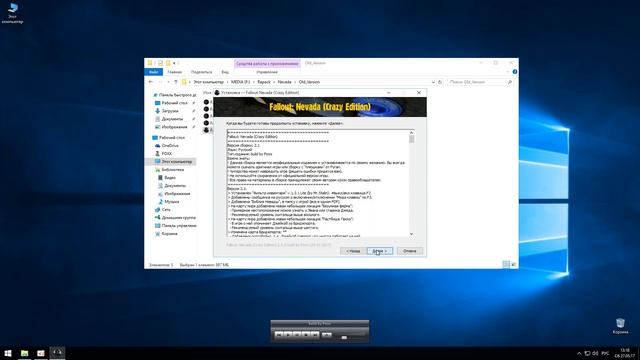Close the Fallout Nevada installer window
640x360 pixels.
point(419,93)
